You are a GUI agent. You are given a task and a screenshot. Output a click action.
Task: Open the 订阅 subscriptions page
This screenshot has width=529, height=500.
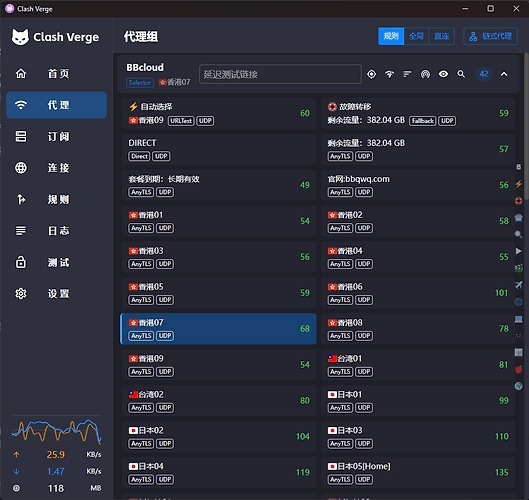[x=56, y=136]
